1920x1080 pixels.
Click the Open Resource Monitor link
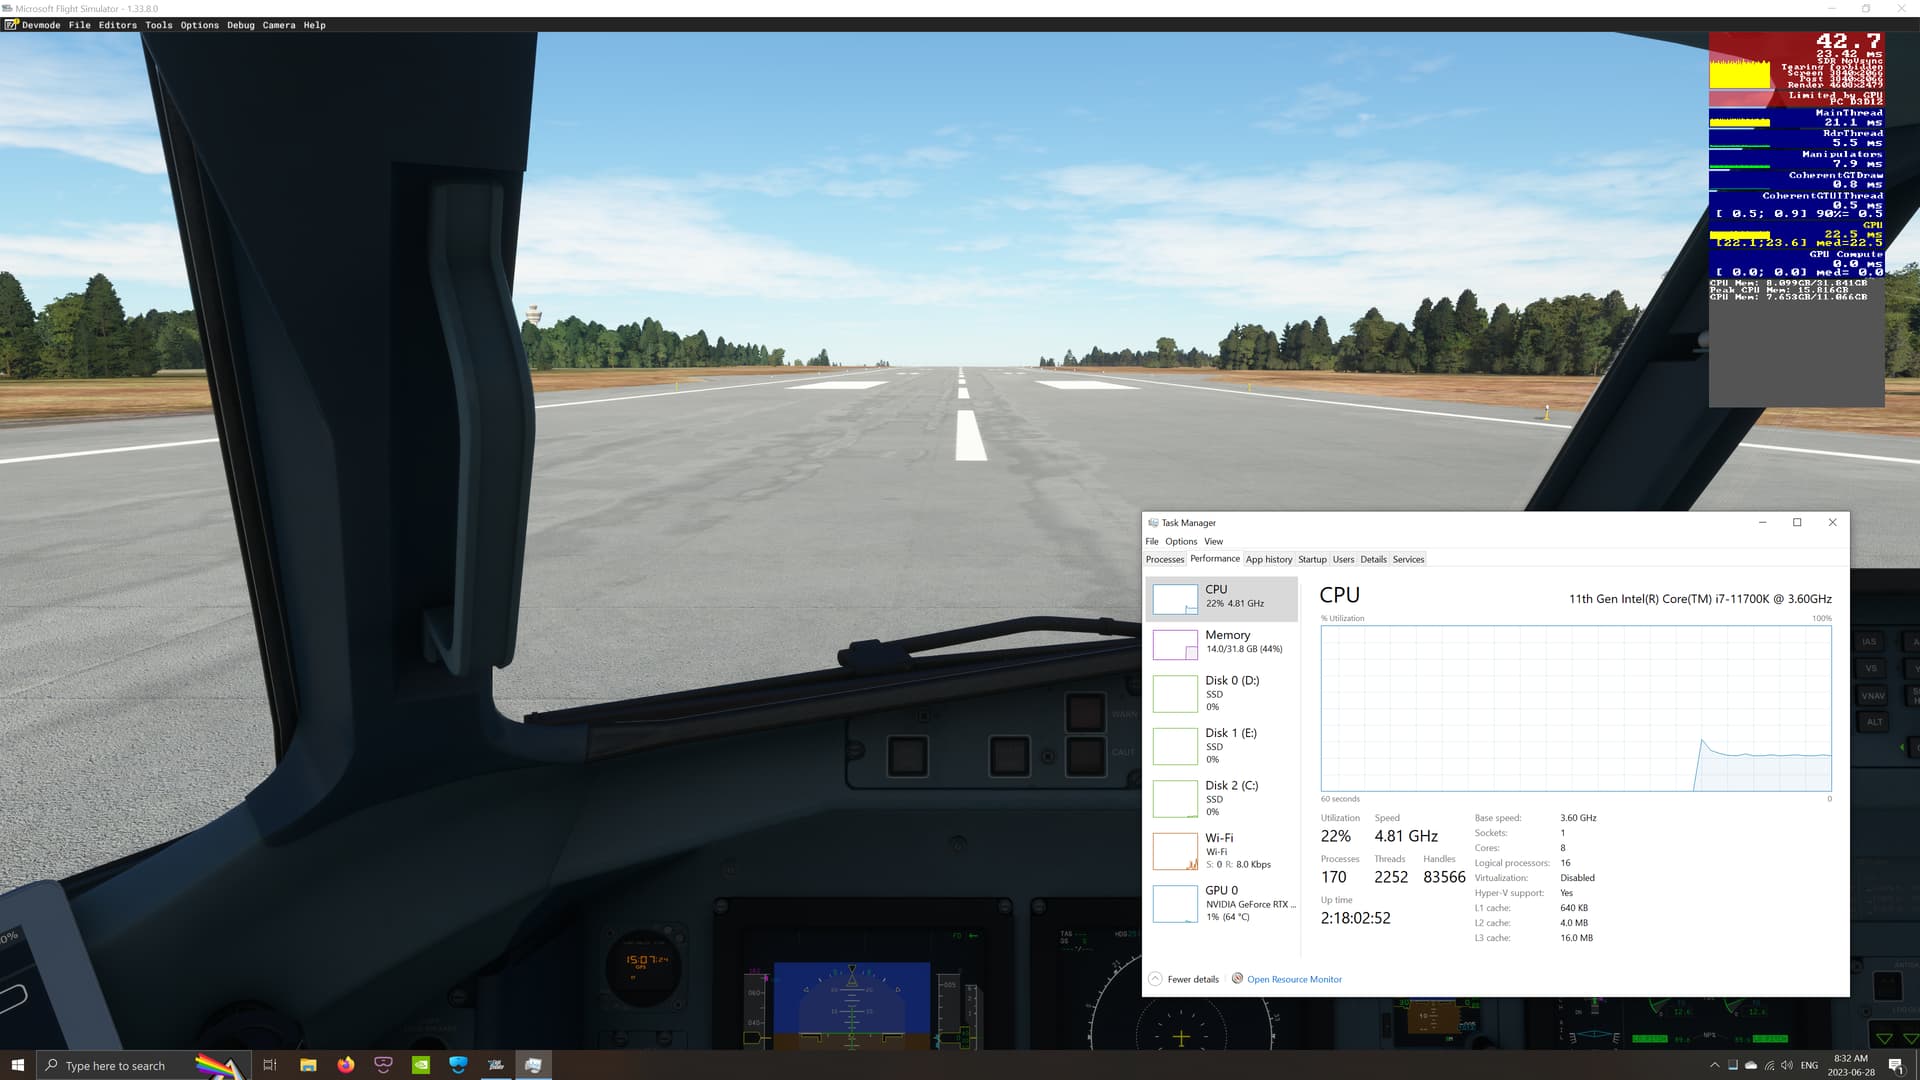click(x=1294, y=979)
